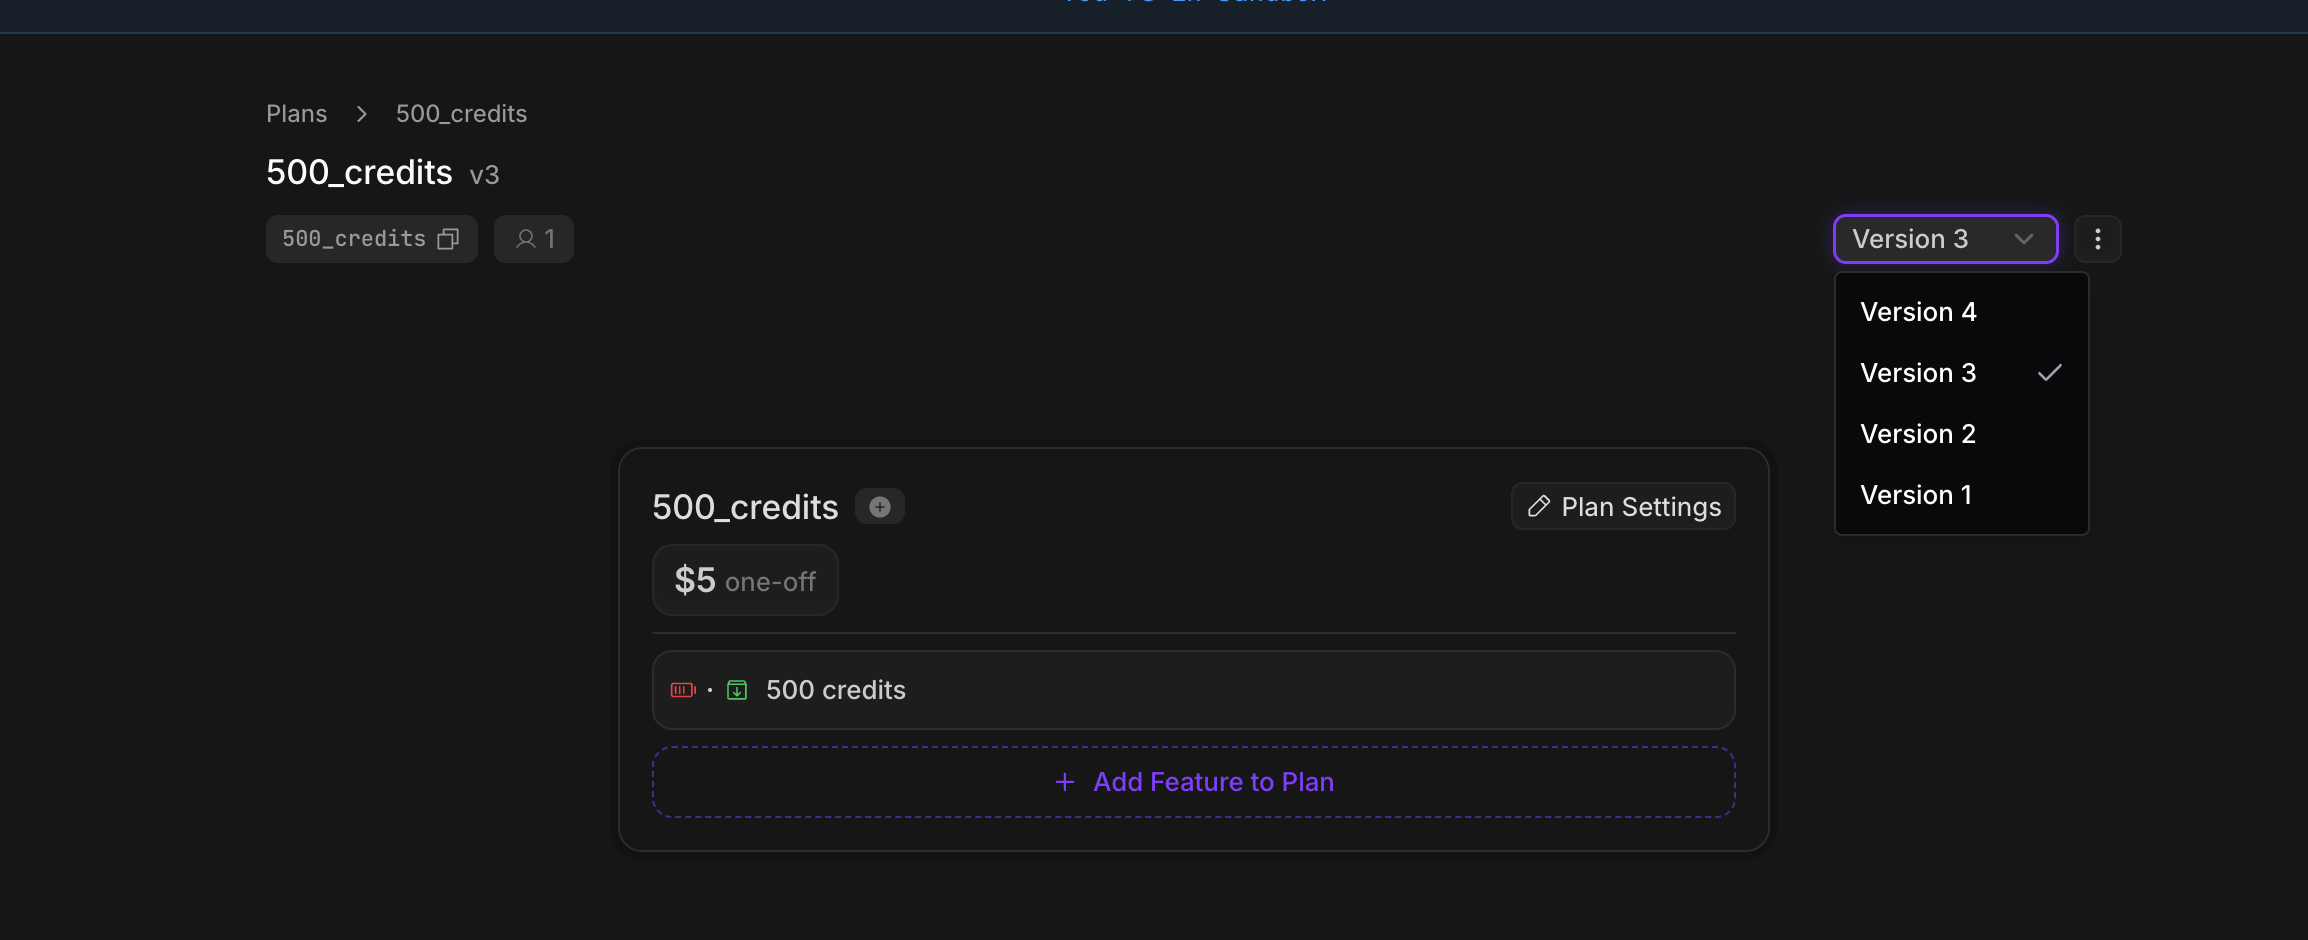Open the Version 3 dropdown
This screenshot has height=940, width=2308.
1946,239
